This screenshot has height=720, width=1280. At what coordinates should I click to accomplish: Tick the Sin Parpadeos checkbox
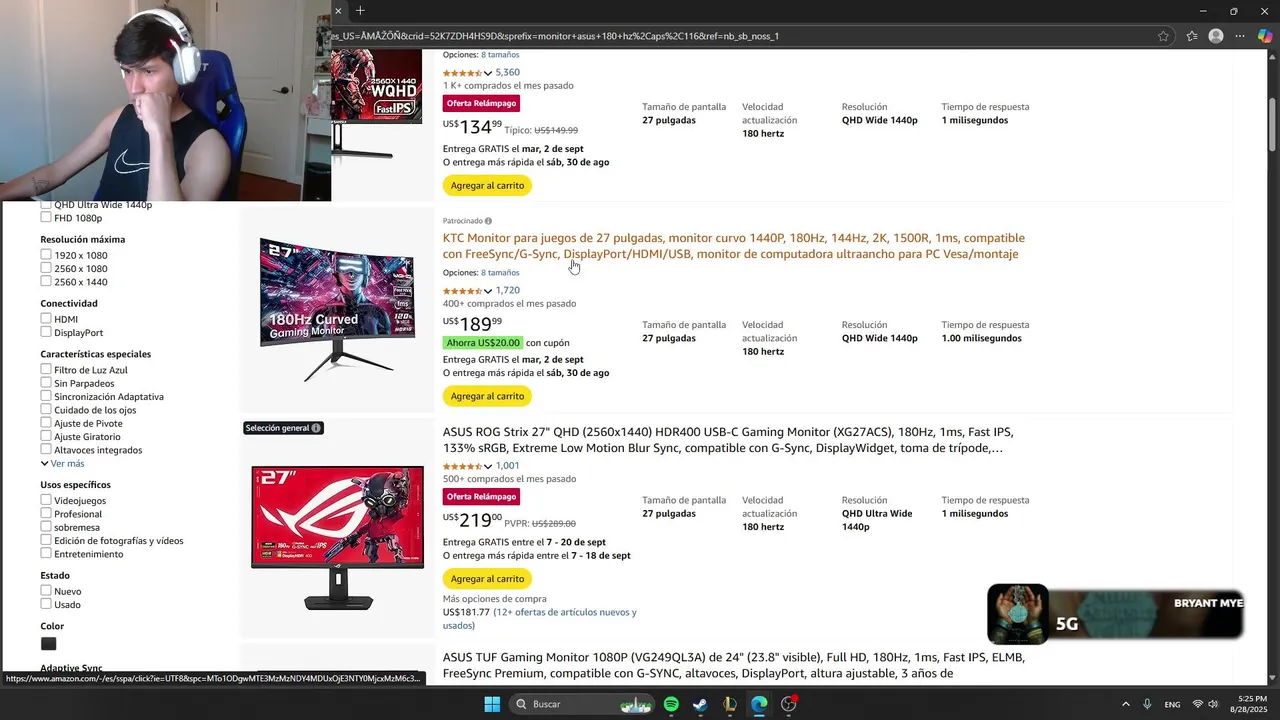click(46, 383)
